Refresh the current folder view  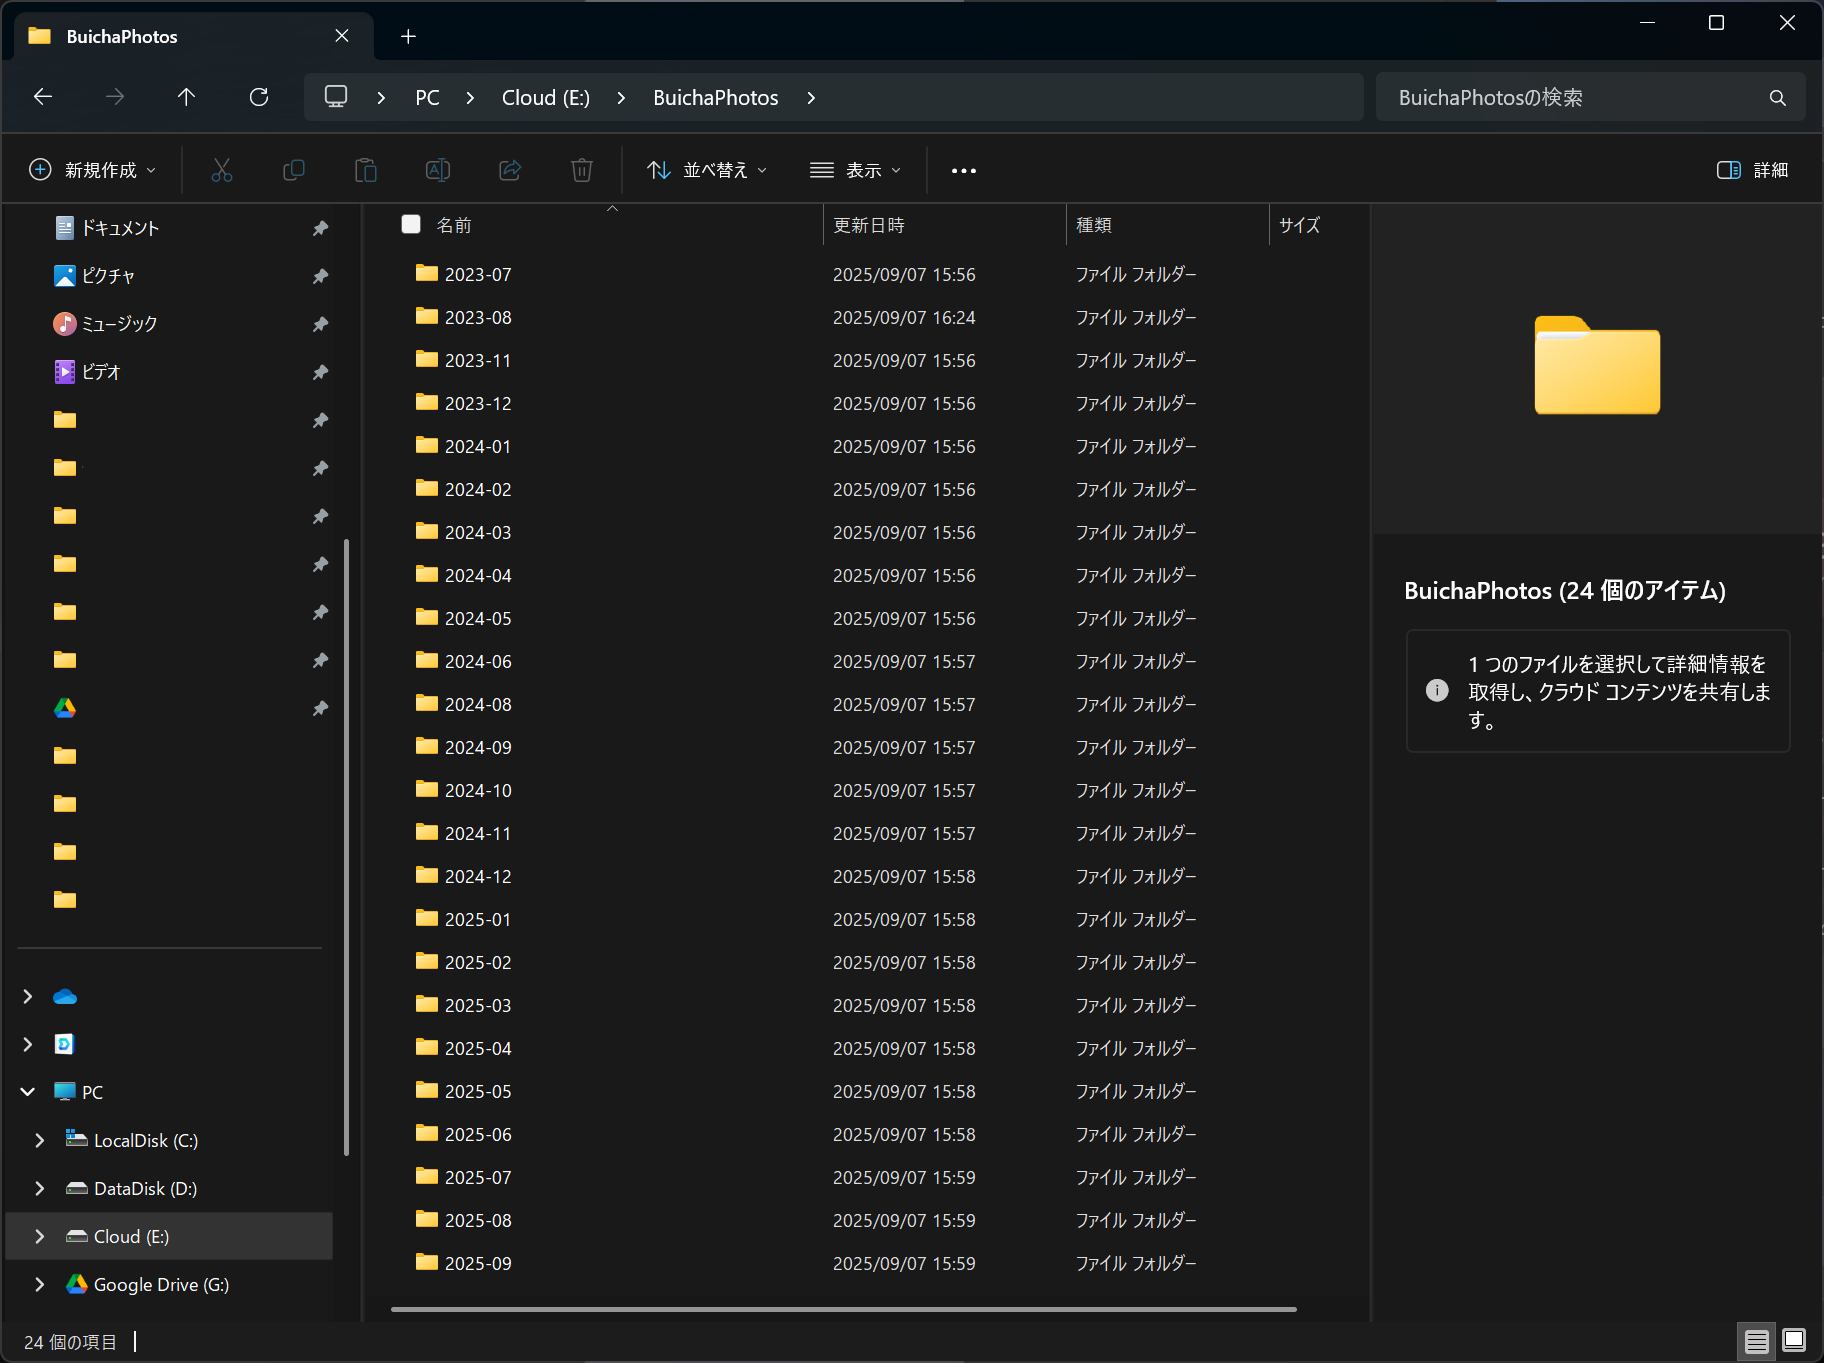(259, 97)
